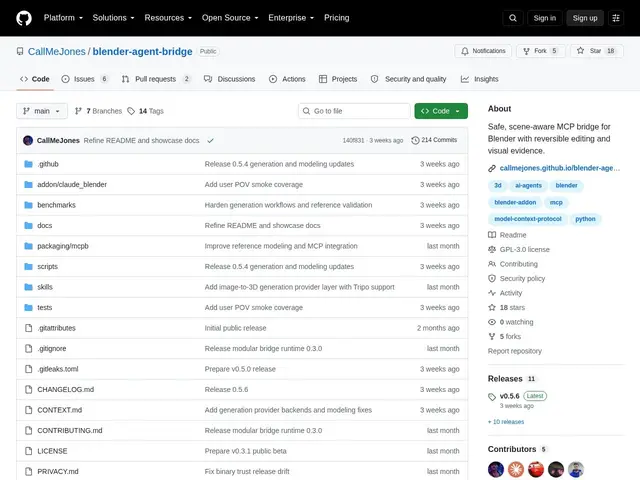Click the Readme book icon
This screenshot has width=640, height=480.
(492, 235)
